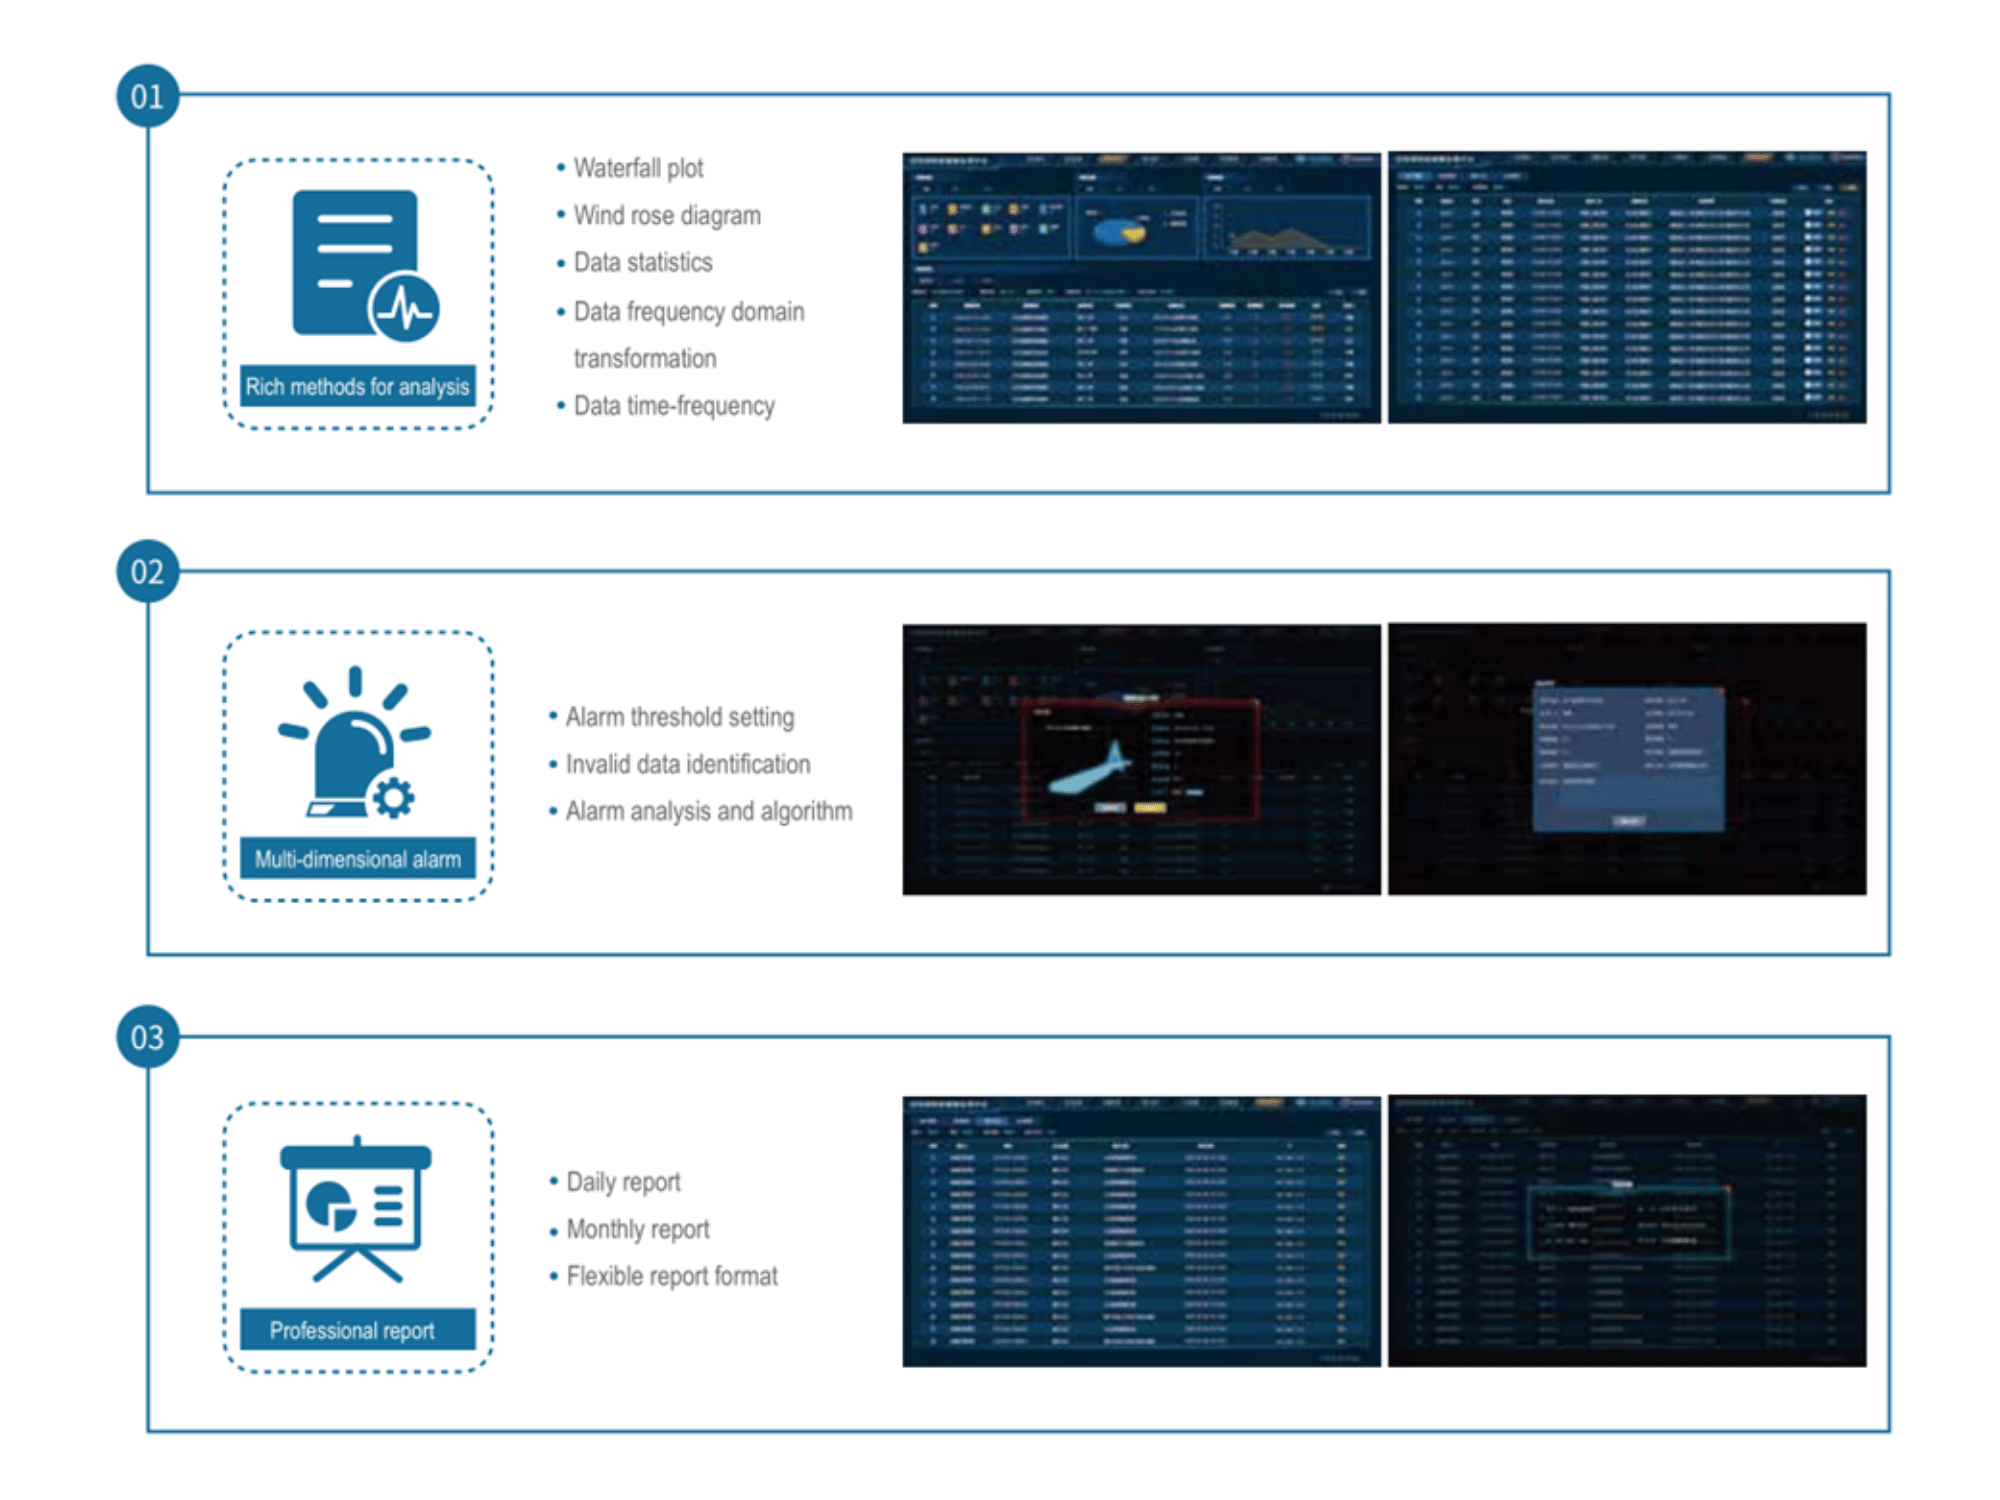Select the Professional report label

point(358,1330)
